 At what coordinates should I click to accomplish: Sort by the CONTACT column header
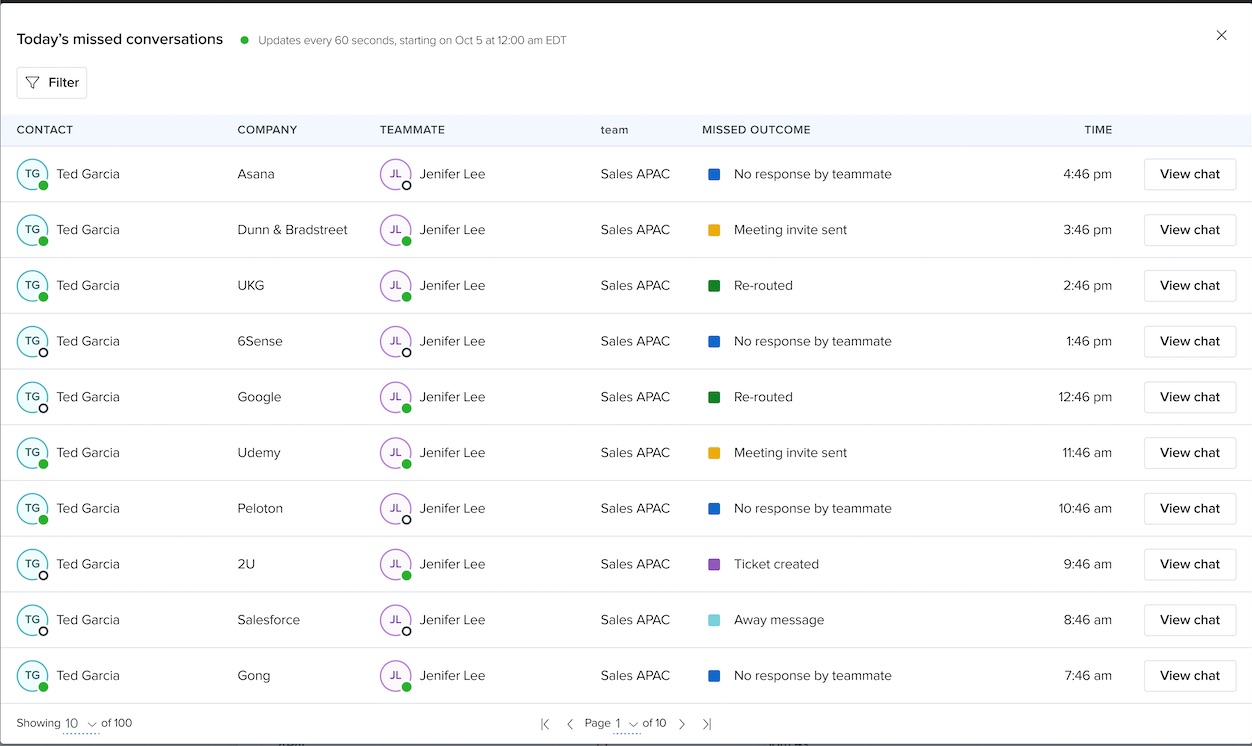click(45, 130)
